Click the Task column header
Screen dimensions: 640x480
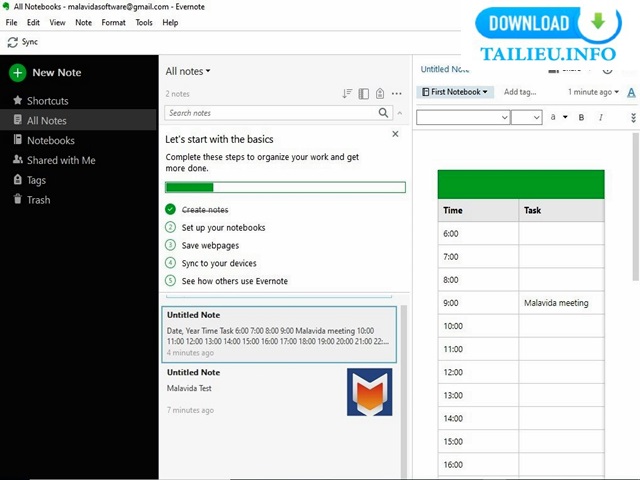coord(561,210)
